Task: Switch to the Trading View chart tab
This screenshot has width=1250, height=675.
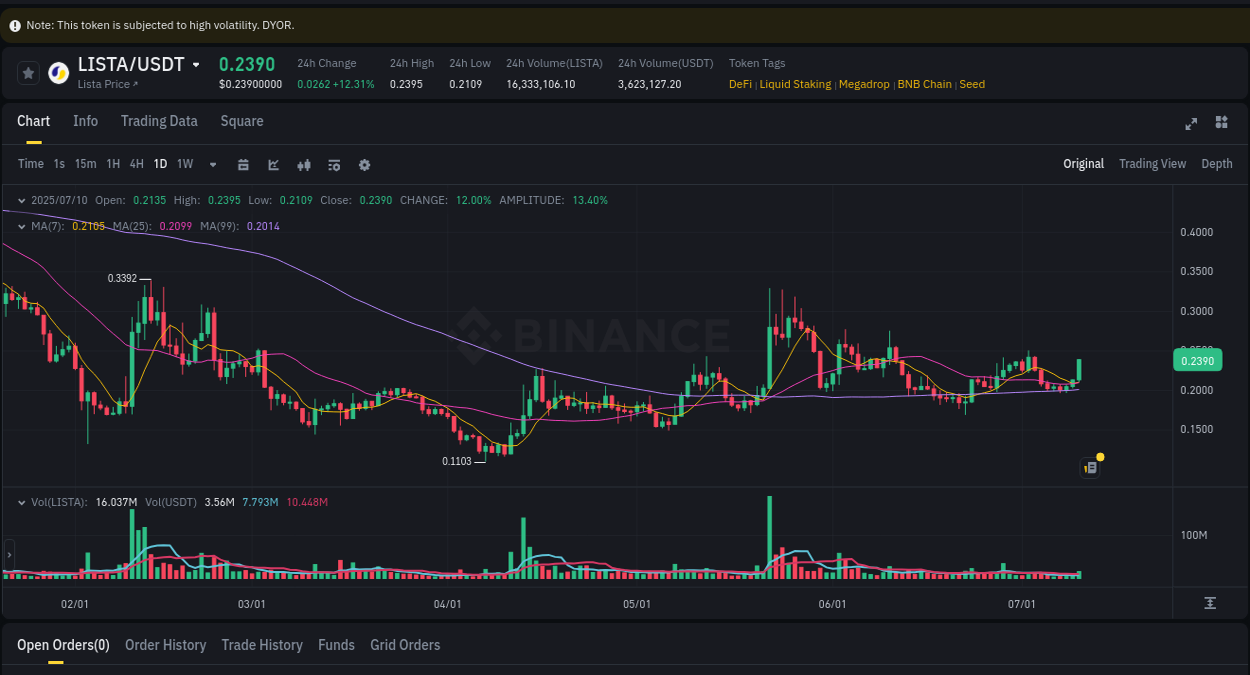Action: tap(1152, 163)
